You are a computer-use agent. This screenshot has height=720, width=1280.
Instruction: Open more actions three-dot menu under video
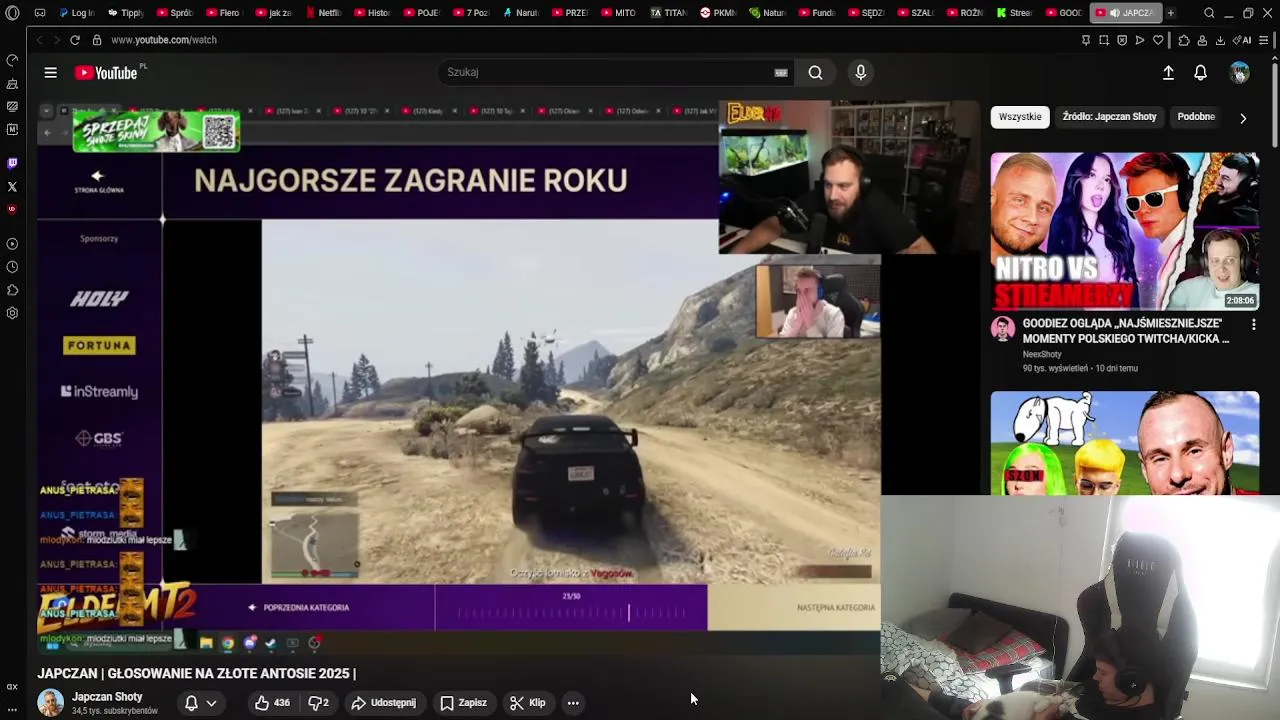click(573, 703)
